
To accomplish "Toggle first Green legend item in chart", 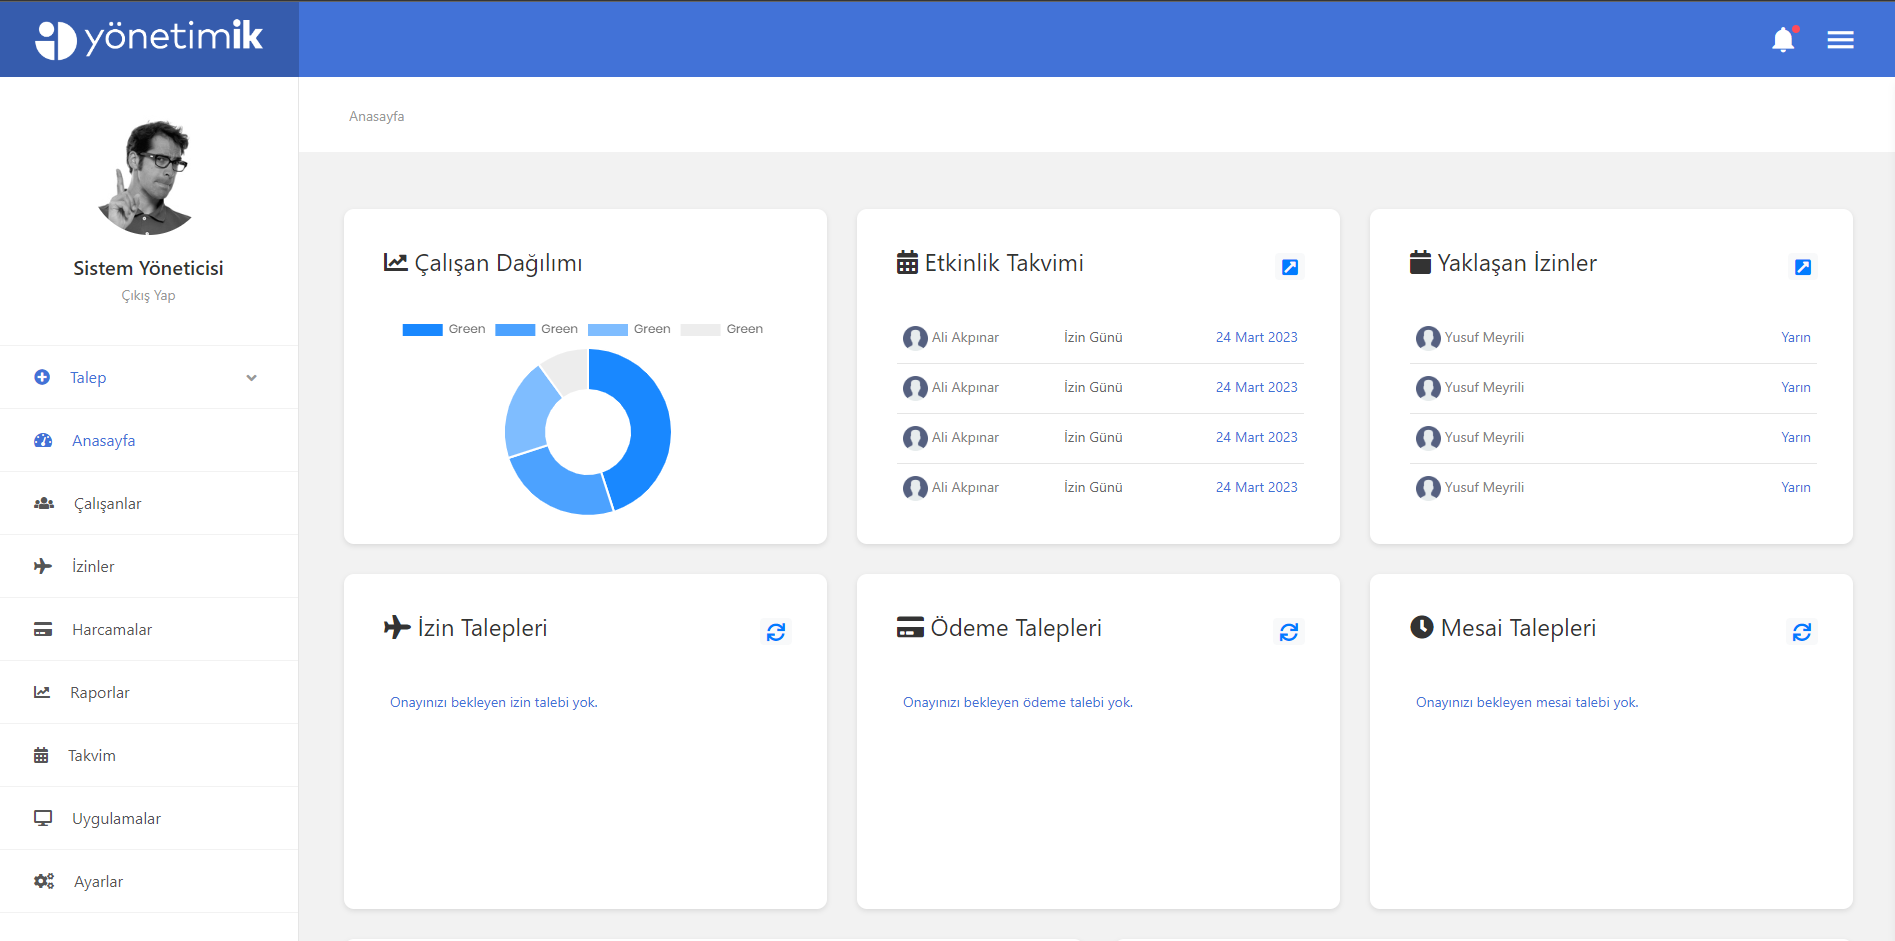I will pyautogui.click(x=443, y=329).
